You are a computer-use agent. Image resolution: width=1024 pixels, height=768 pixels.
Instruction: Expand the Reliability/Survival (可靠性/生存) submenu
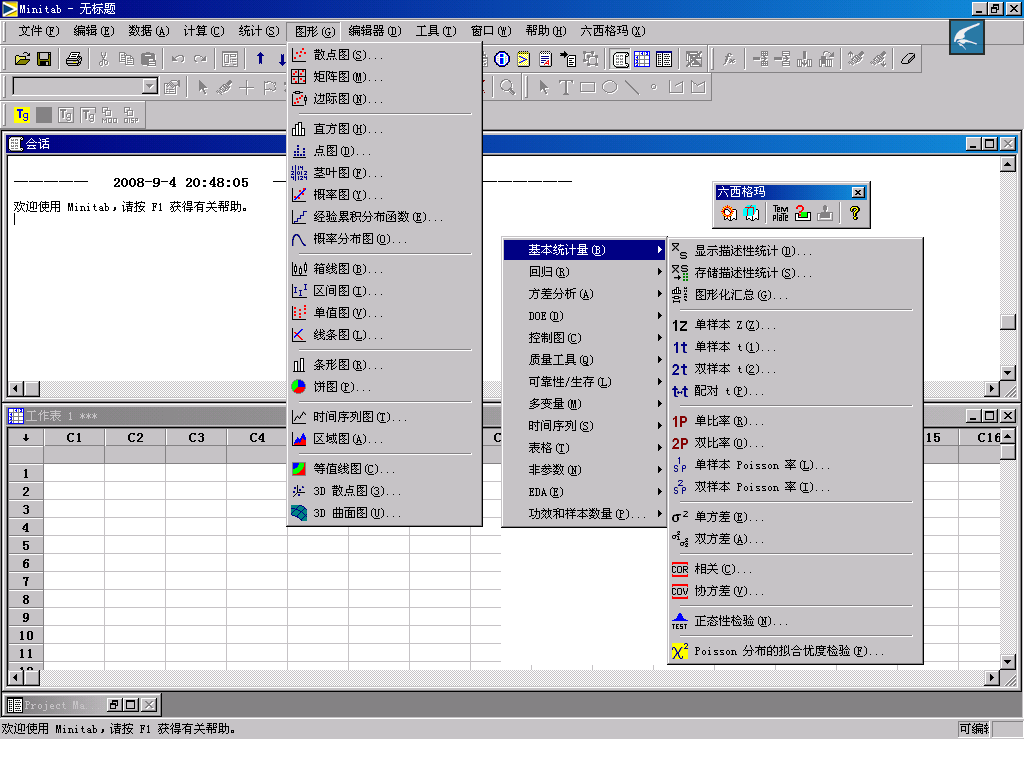tap(584, 382)
